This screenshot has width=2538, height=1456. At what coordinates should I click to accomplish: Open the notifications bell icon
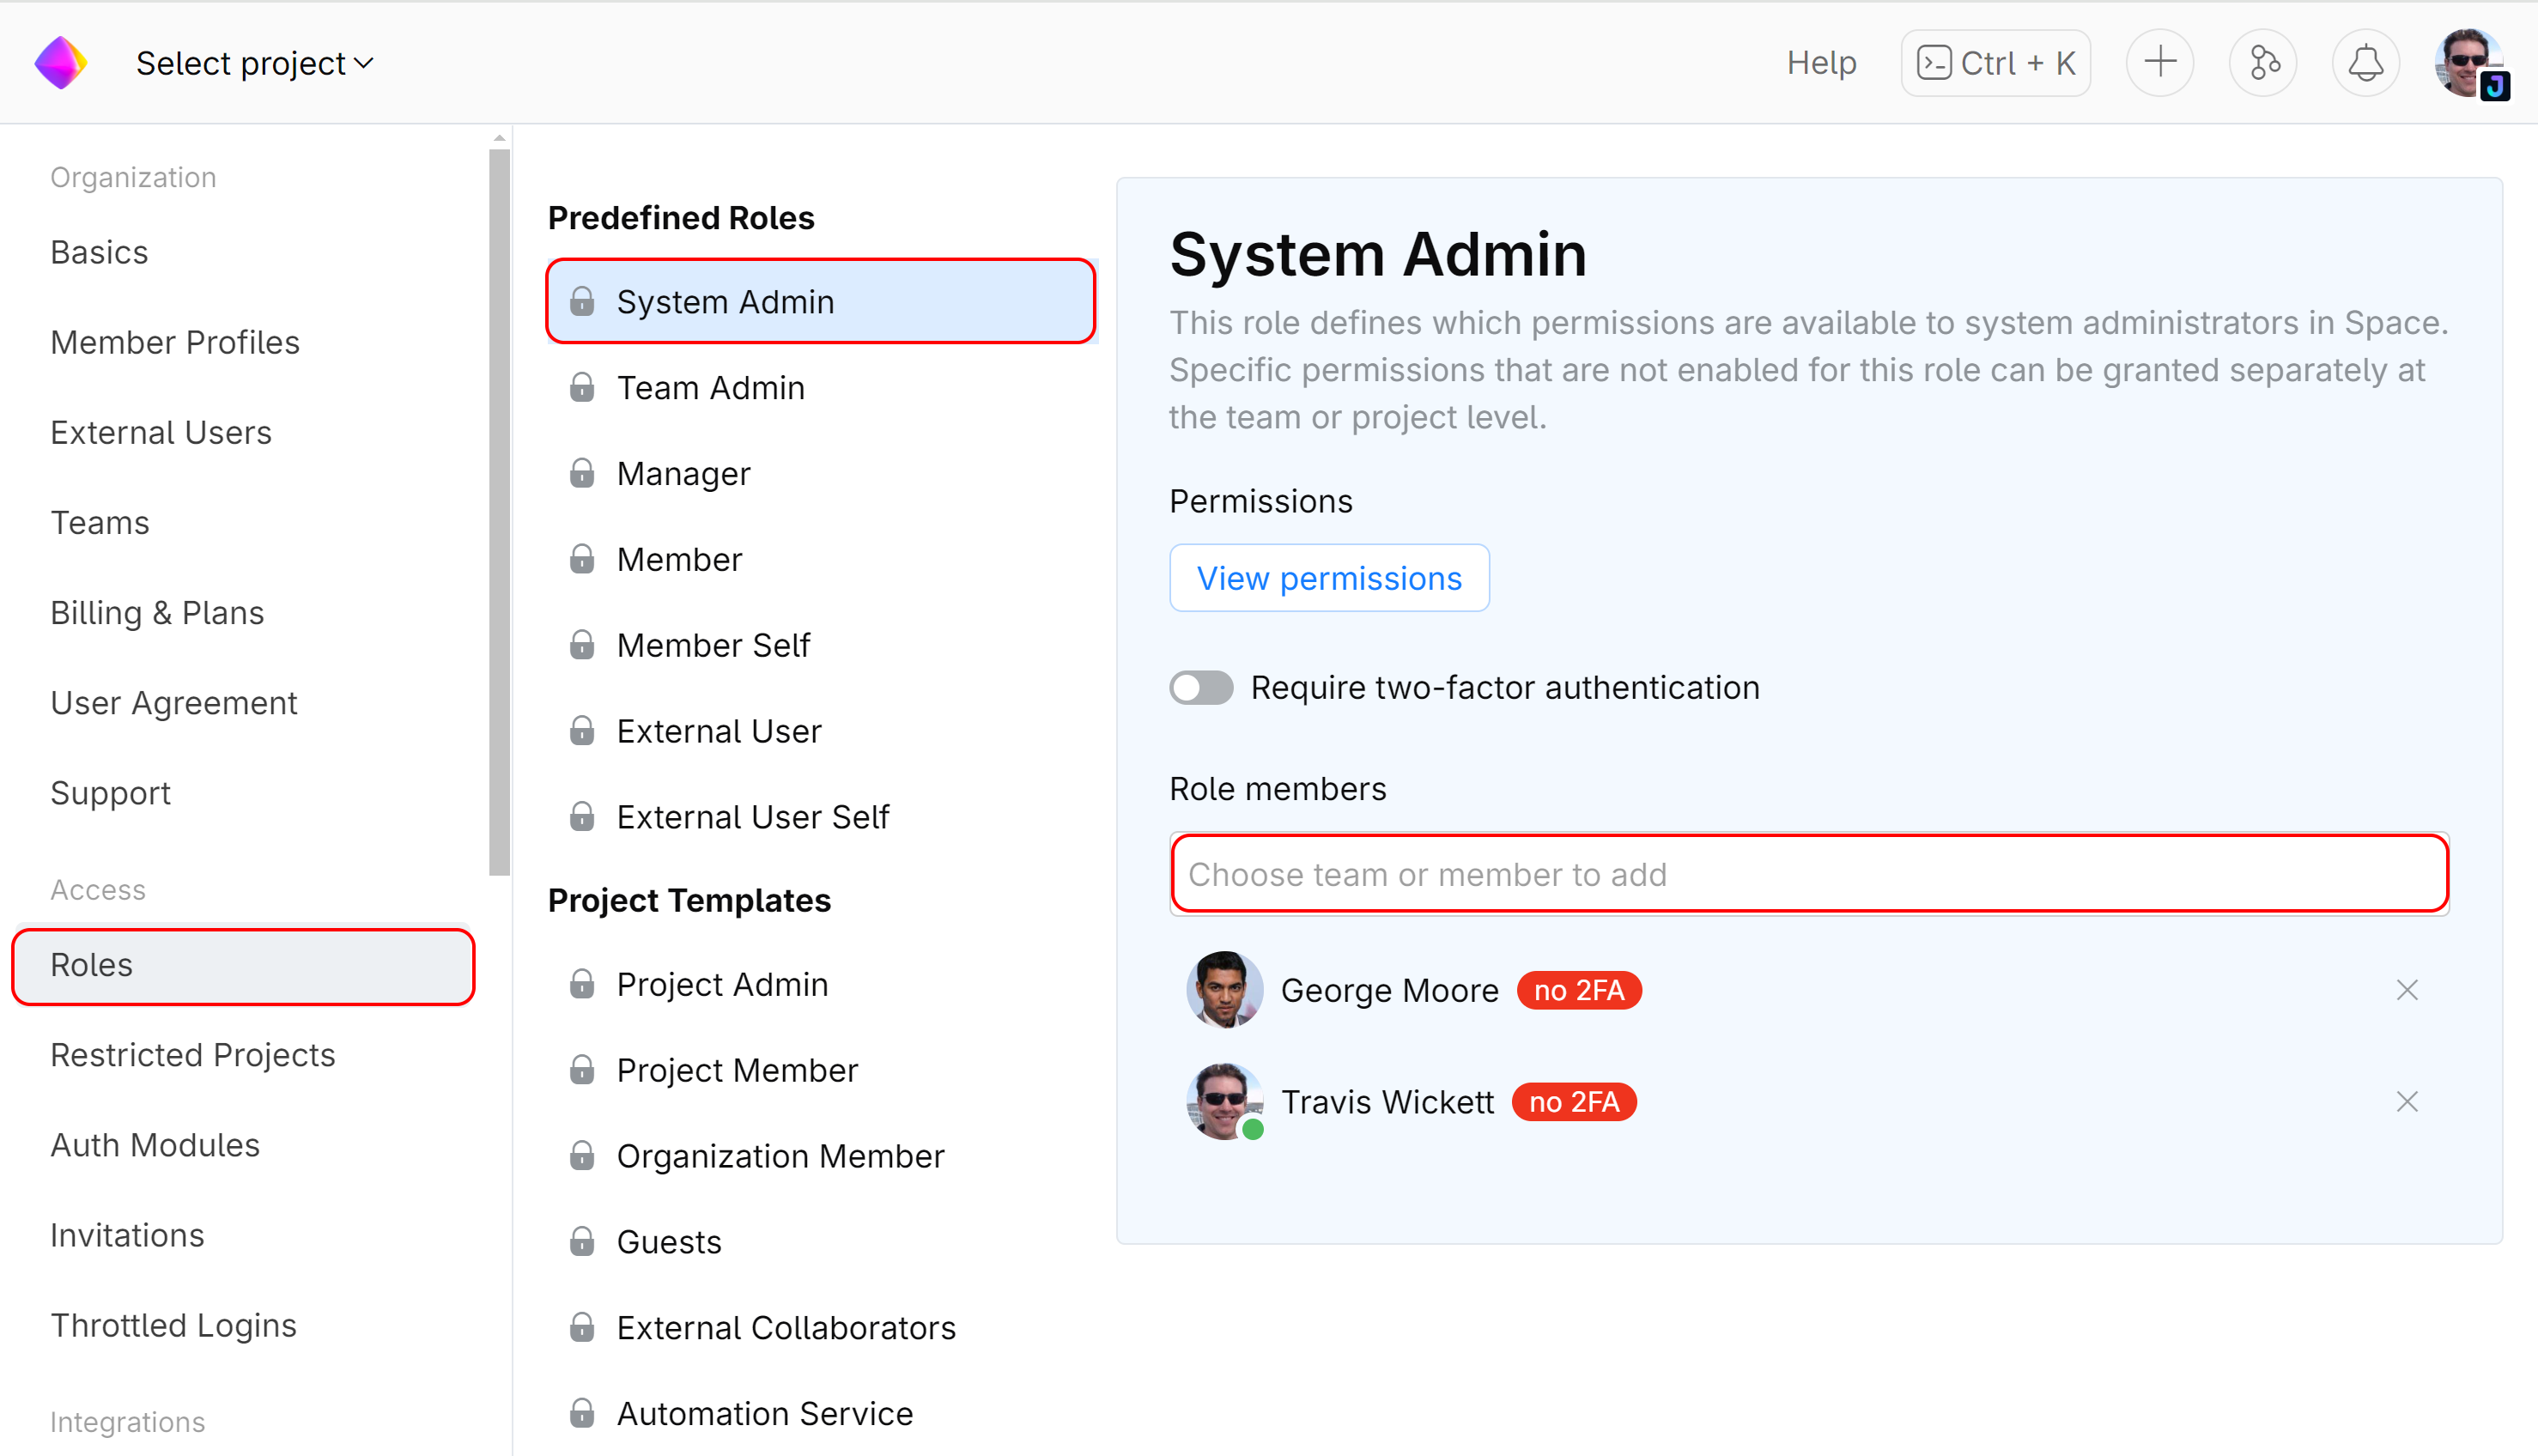(2365, 63)
